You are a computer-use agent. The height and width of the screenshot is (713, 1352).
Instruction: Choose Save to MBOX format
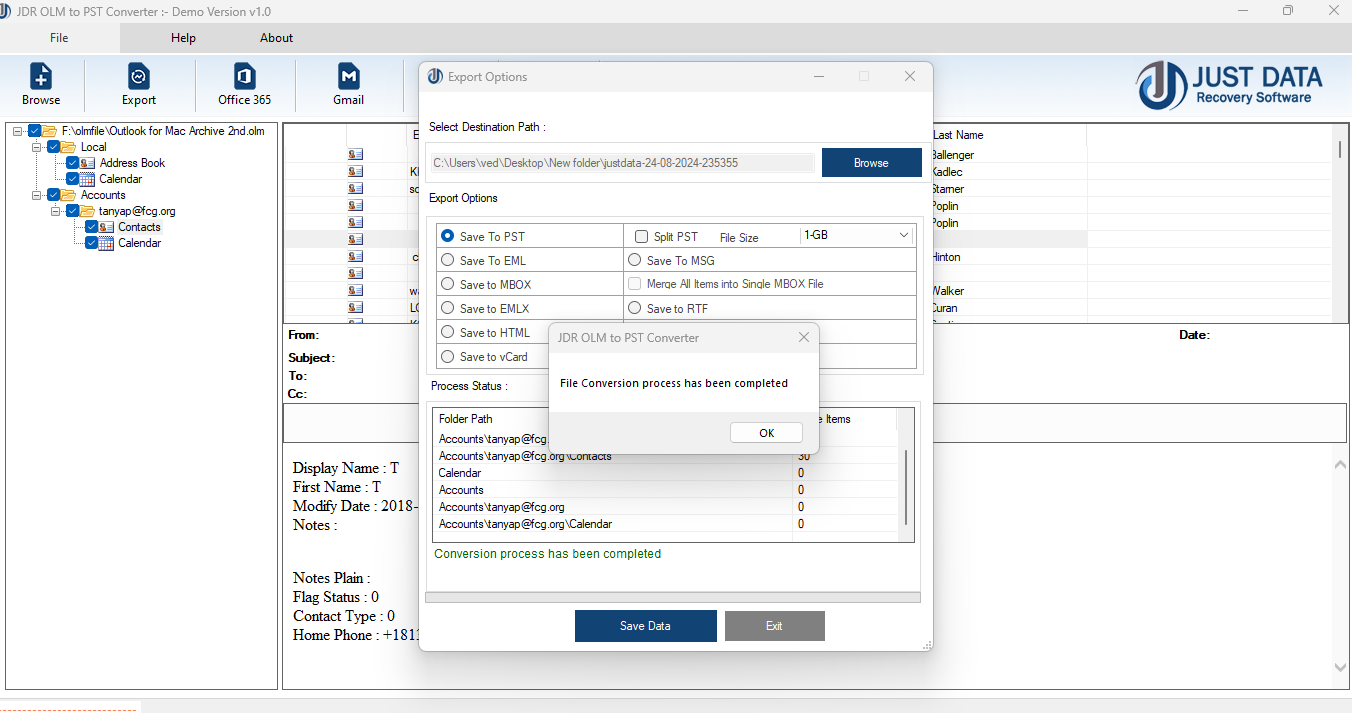tap(448, 284)
